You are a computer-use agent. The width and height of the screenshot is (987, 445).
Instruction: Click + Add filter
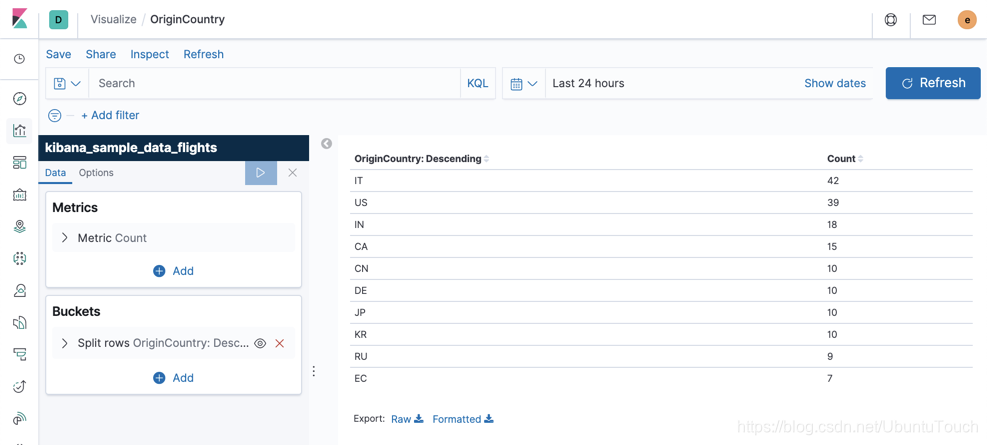[x=110, y=115]
